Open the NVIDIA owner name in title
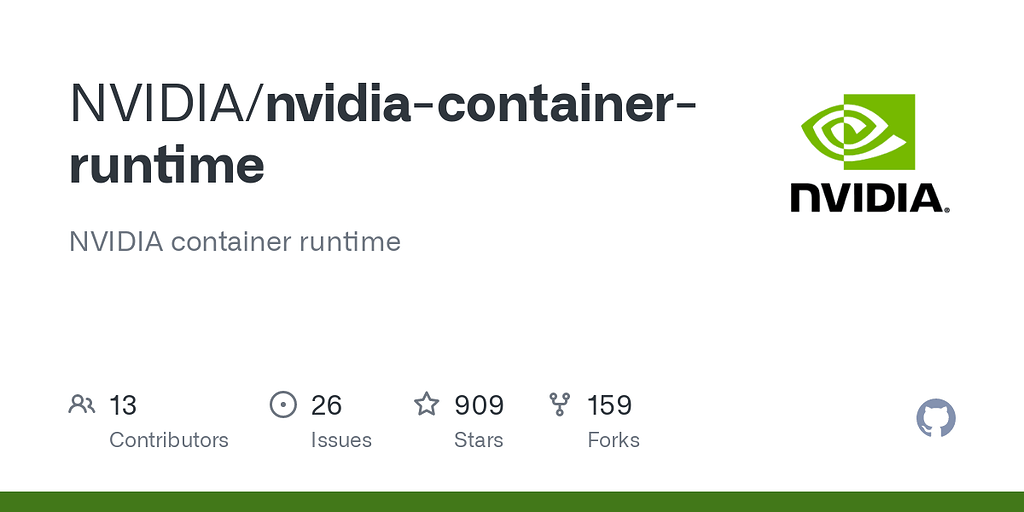 (x=160, y=103)
